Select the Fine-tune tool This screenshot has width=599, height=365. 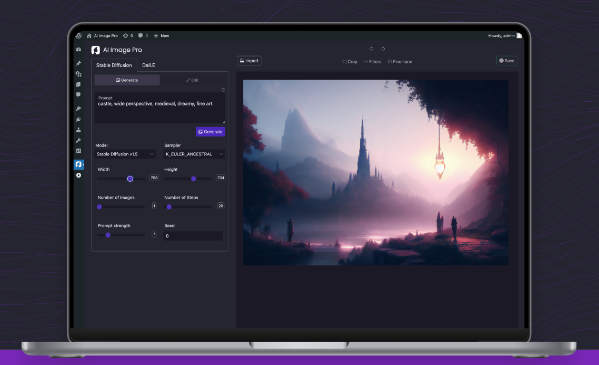(400, 62)
